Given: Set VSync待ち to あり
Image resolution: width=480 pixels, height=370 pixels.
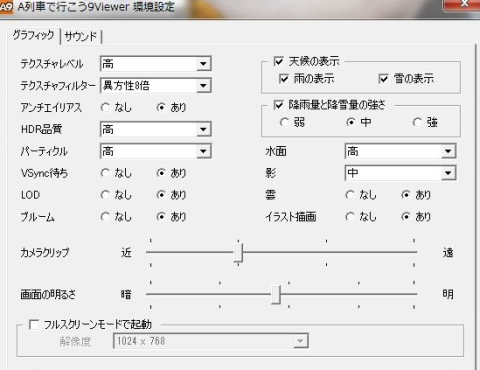Looking at the screenshot, I should [161, 173].
